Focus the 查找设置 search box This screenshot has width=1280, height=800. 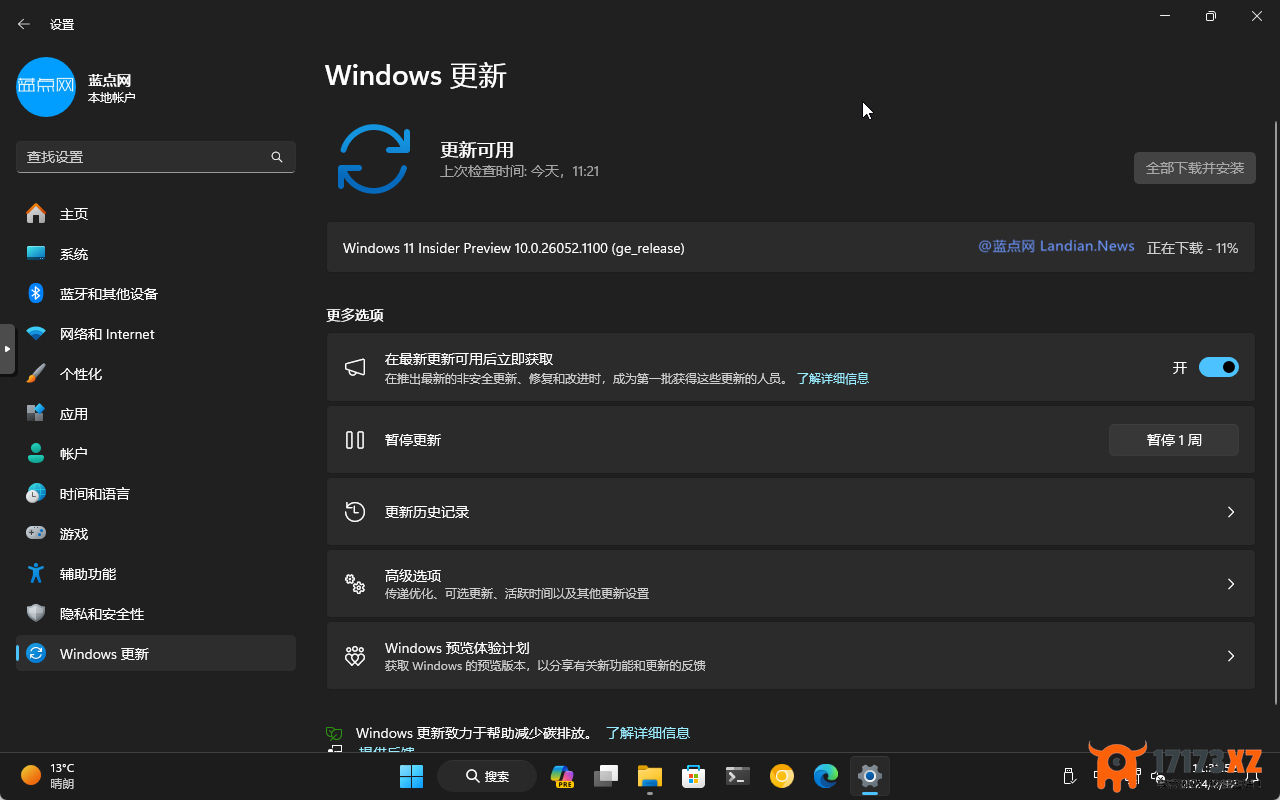[156, 157]
